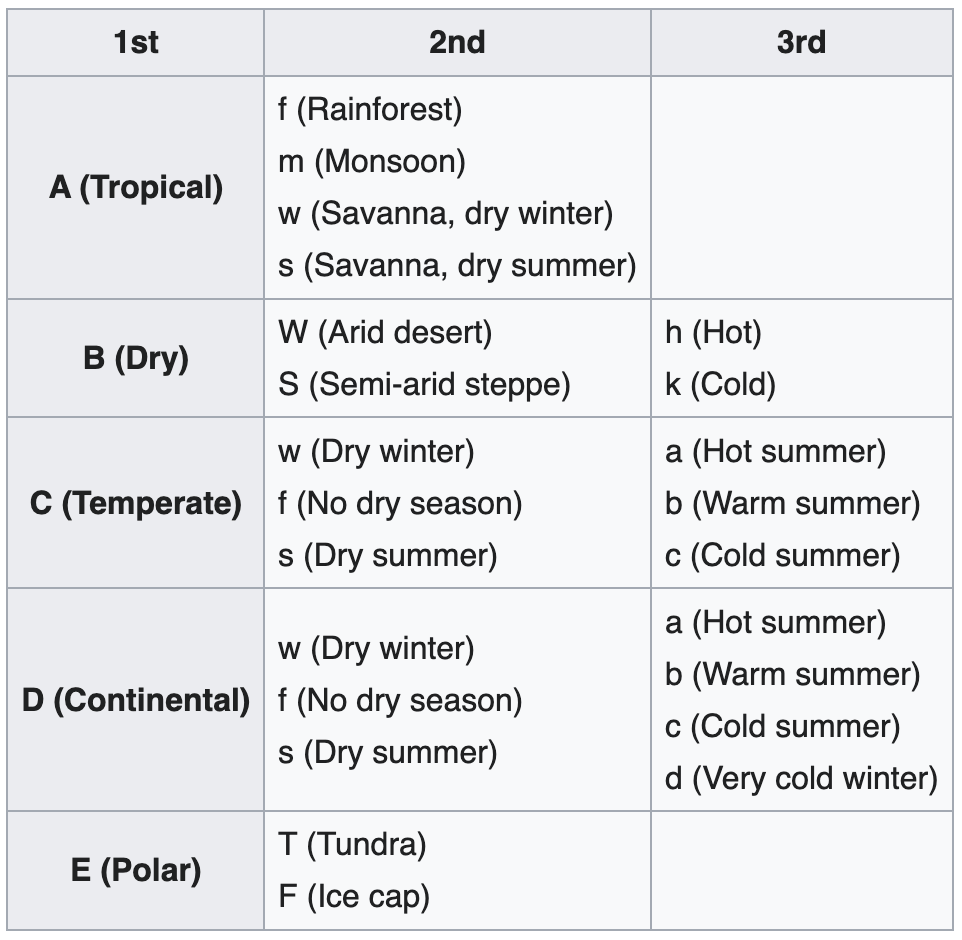The image size is (962, 940).
Task: Click the 'm (Monsoon)' entry
Action: [x=372, y=161]
